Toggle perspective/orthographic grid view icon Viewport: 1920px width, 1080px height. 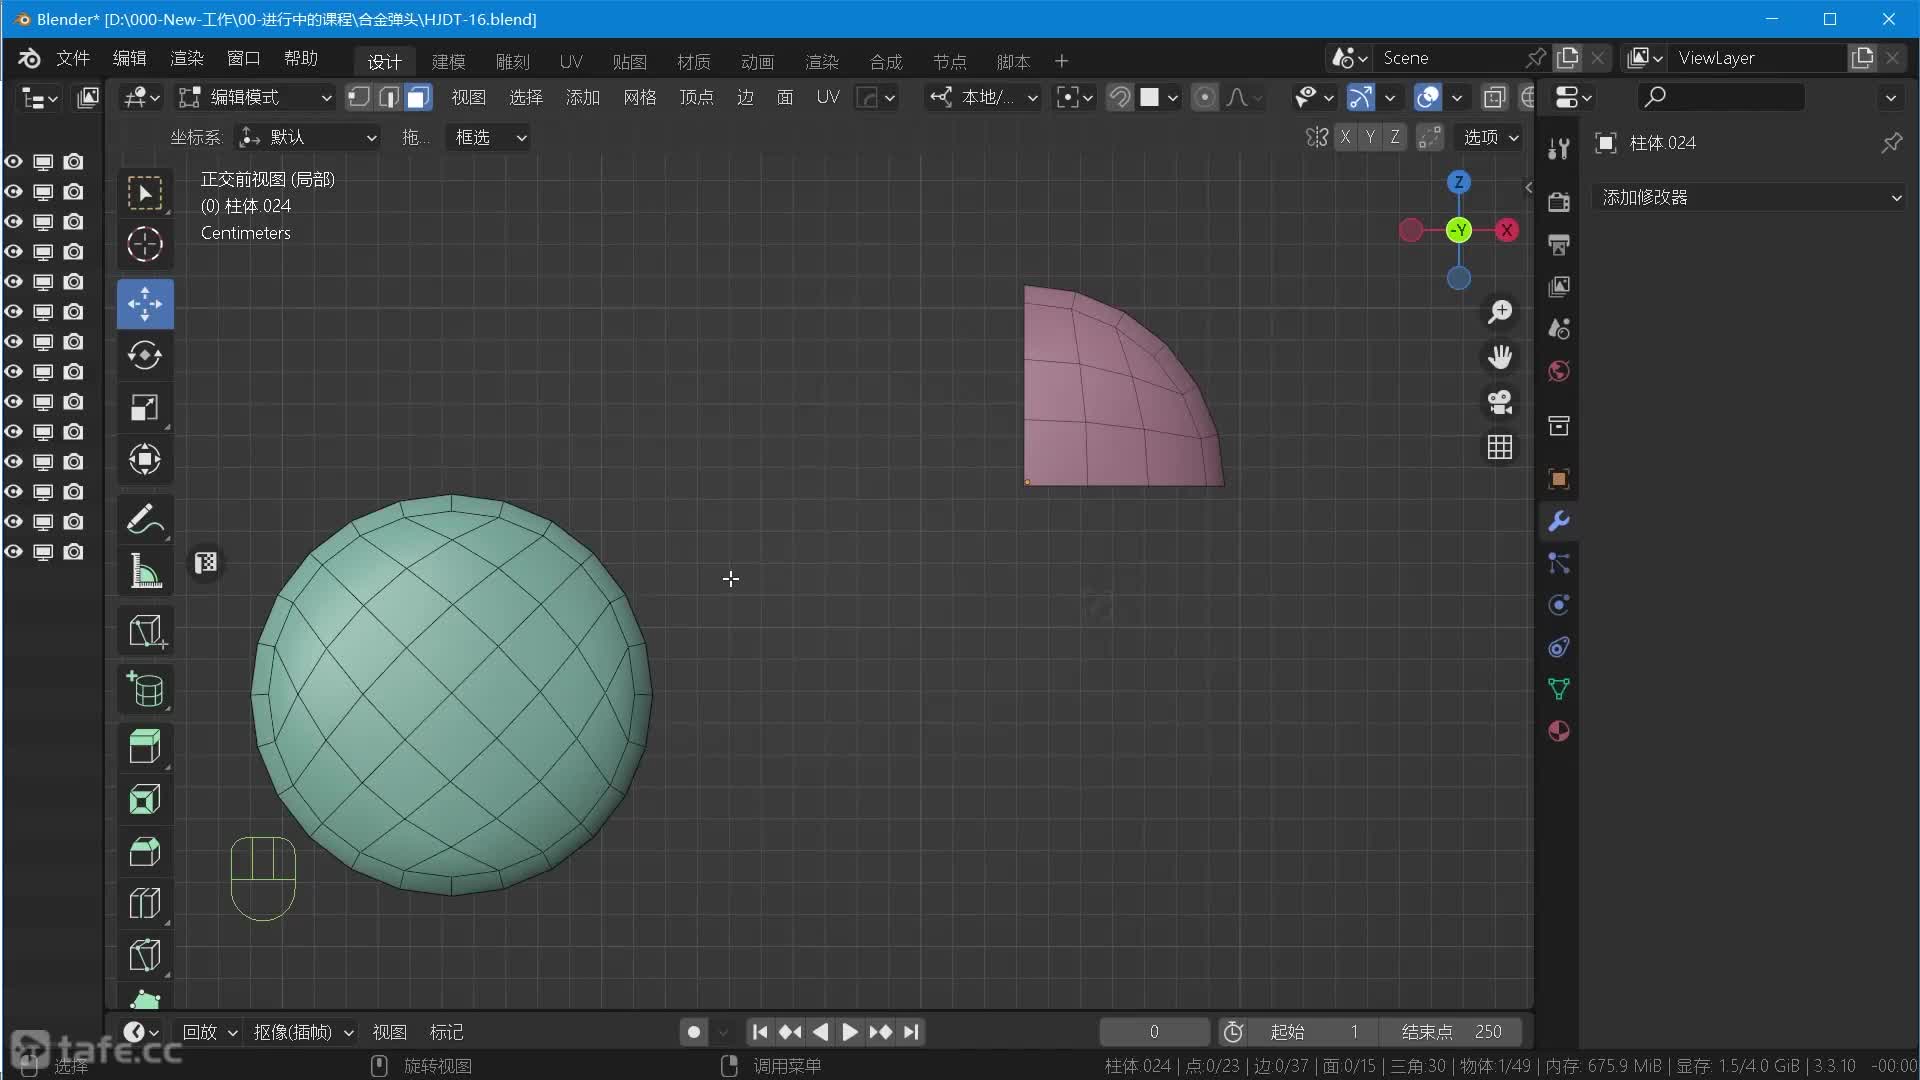pyautogui.click(x=1499, y=447)
